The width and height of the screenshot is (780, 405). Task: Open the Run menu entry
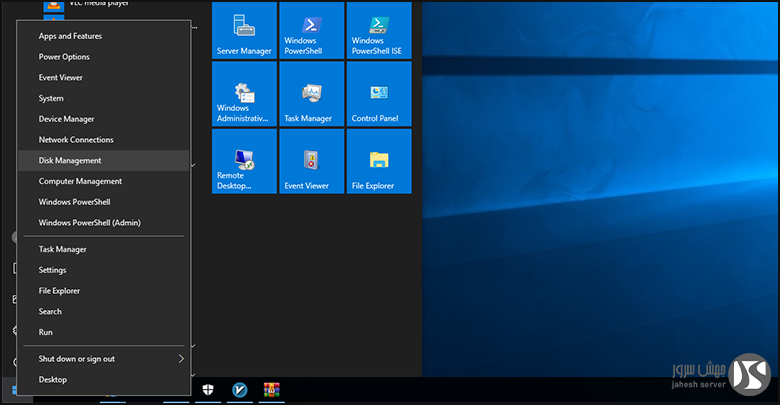coord(103,332)
